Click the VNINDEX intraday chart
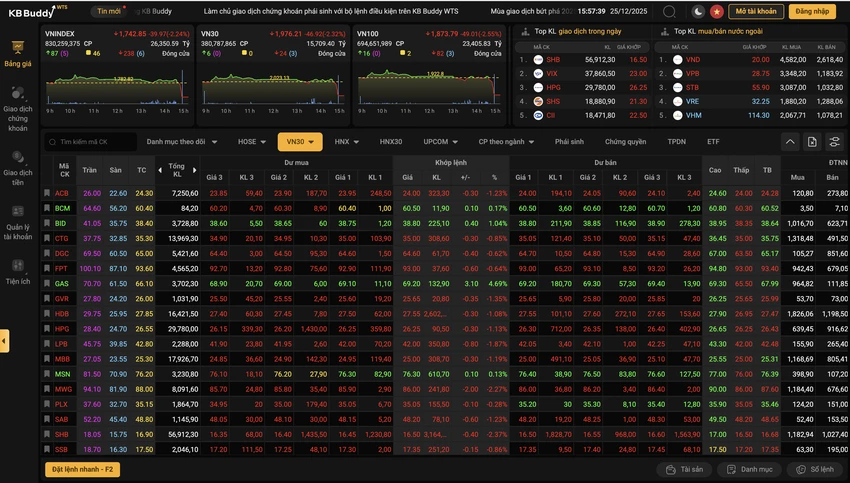This screenshot has width=850, height=483. [117, 88]
